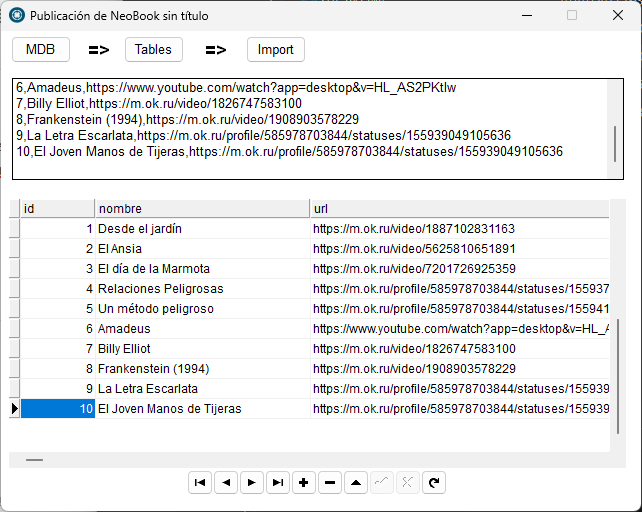642x512 pixels.
Task: Click highlighted id cell 10
Action: pos(58,409)
